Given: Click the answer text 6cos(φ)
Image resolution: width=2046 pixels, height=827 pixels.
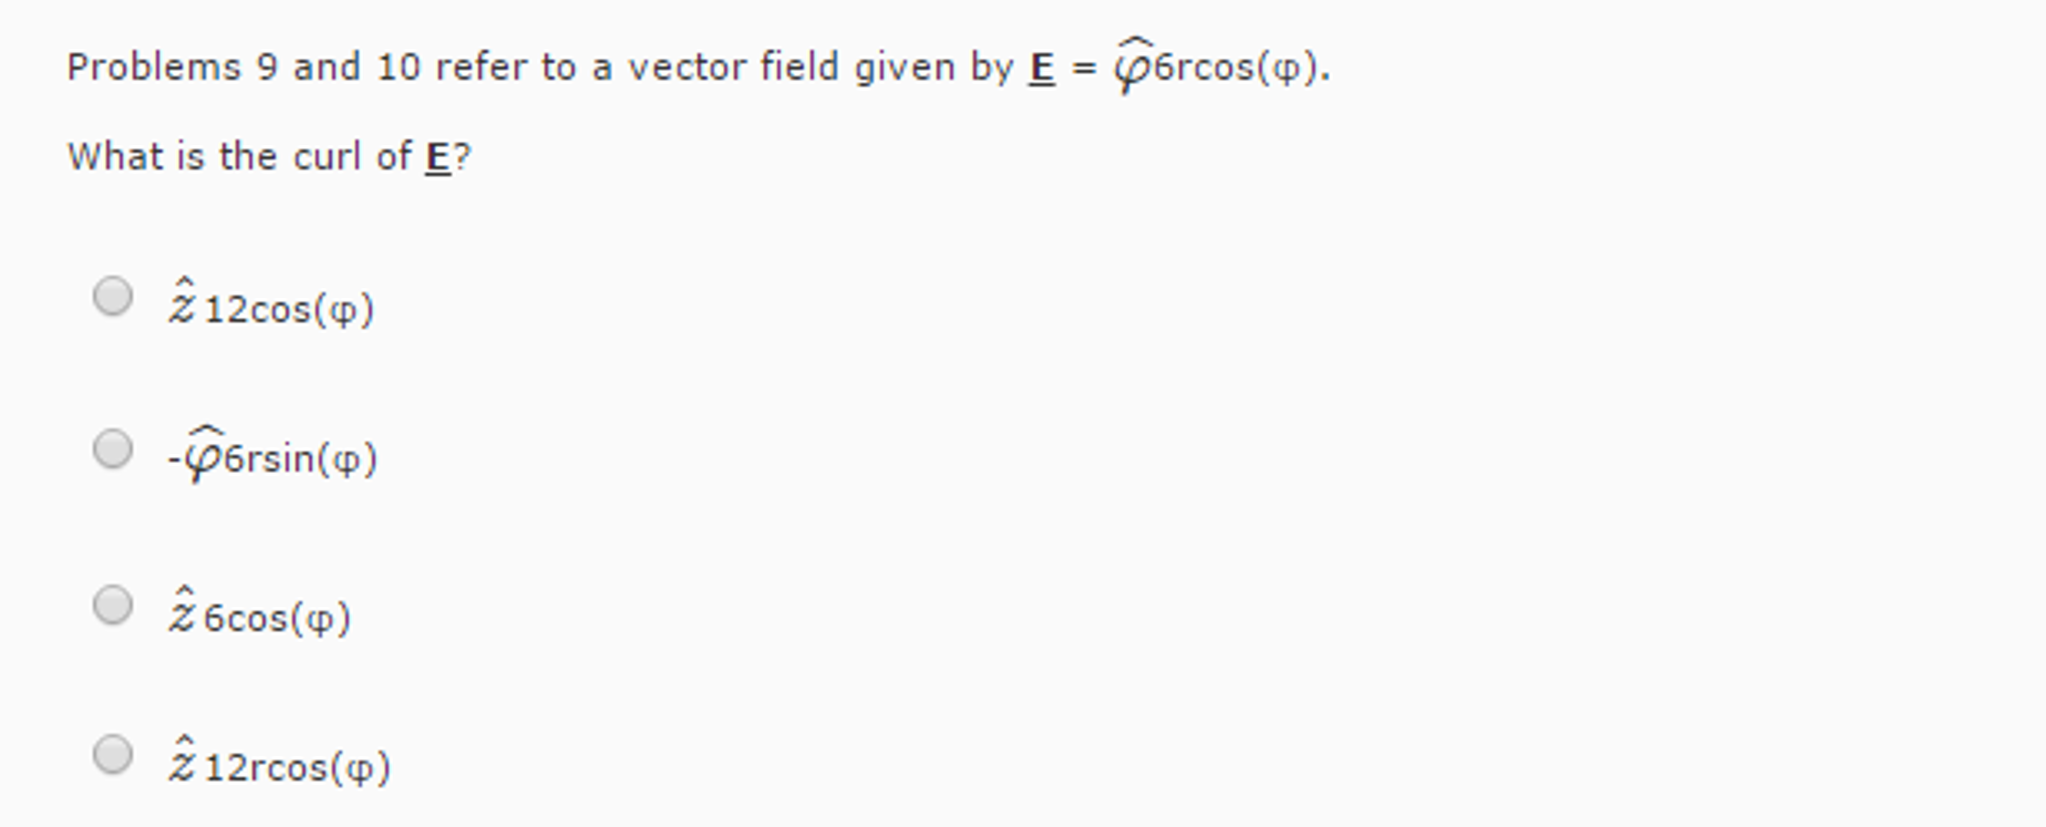Looking at the screenshot, I should click(x=277, y=618).
